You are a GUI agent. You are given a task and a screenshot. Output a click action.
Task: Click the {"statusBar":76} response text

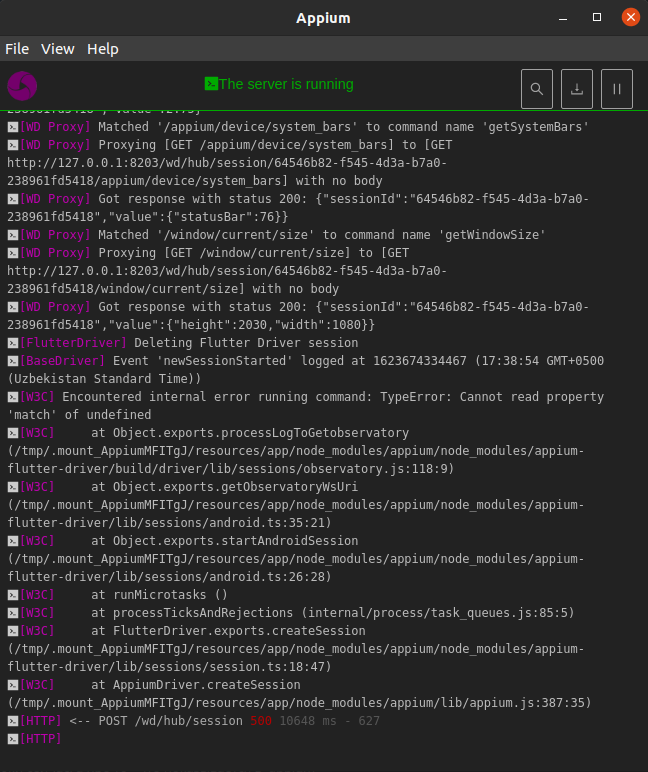228,217
